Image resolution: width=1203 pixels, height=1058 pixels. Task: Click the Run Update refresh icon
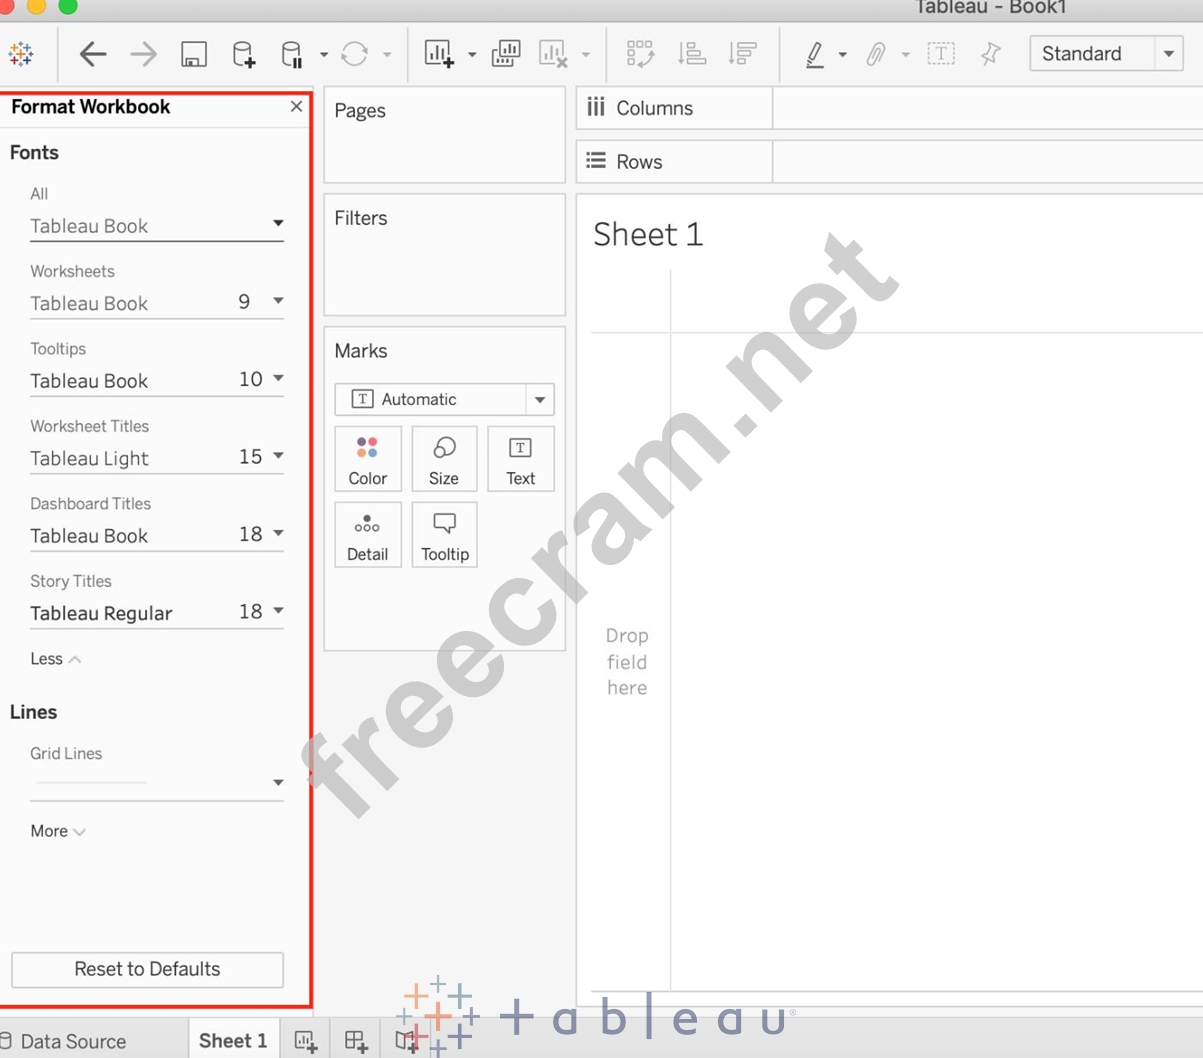pyautogui.click(x=354, y=54)
